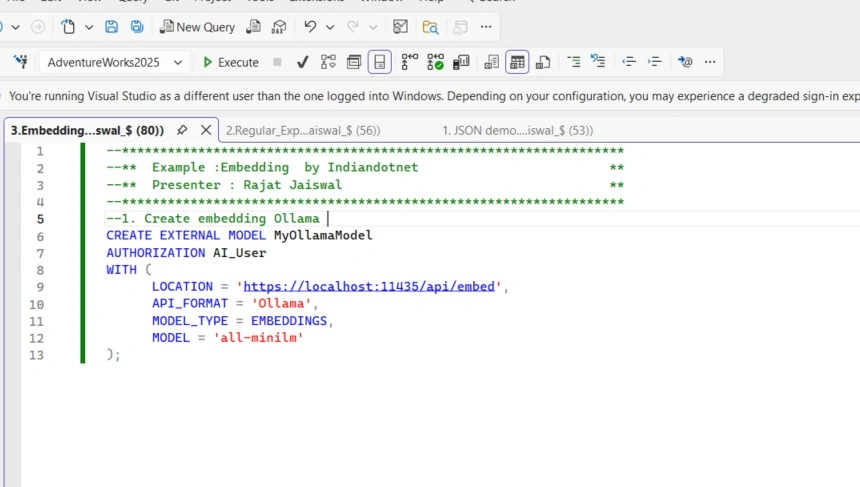
Task: Toggle Include Client Statistics
Action: tap(461, 62)
